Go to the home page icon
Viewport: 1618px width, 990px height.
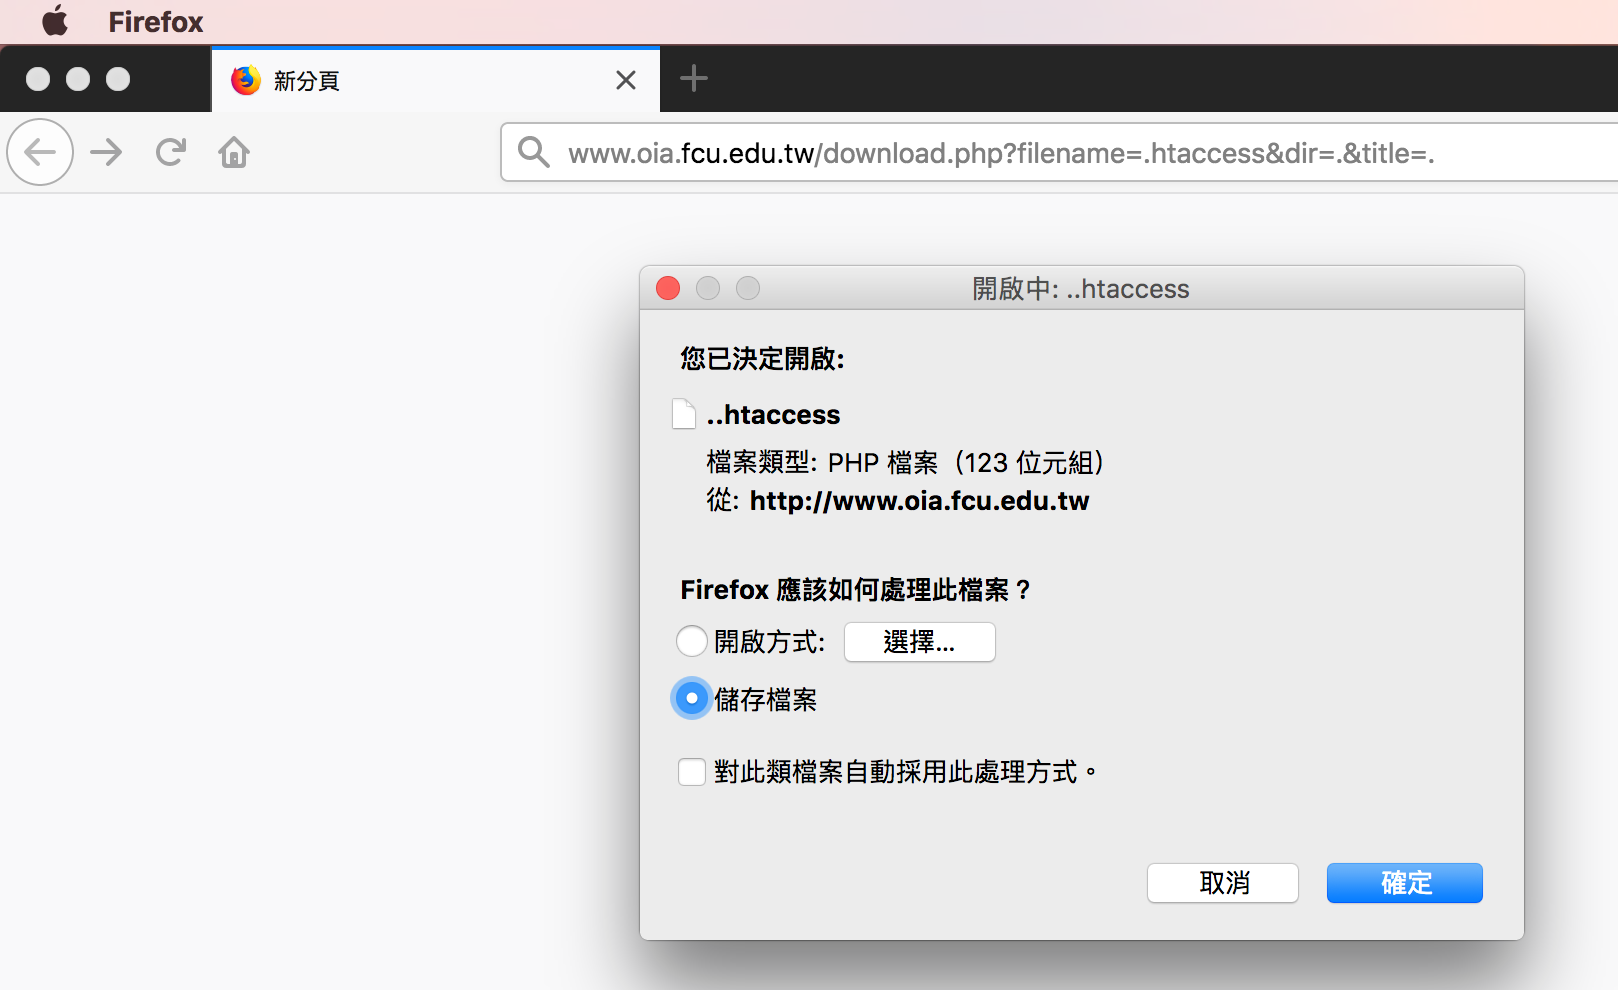pos(234,152)
